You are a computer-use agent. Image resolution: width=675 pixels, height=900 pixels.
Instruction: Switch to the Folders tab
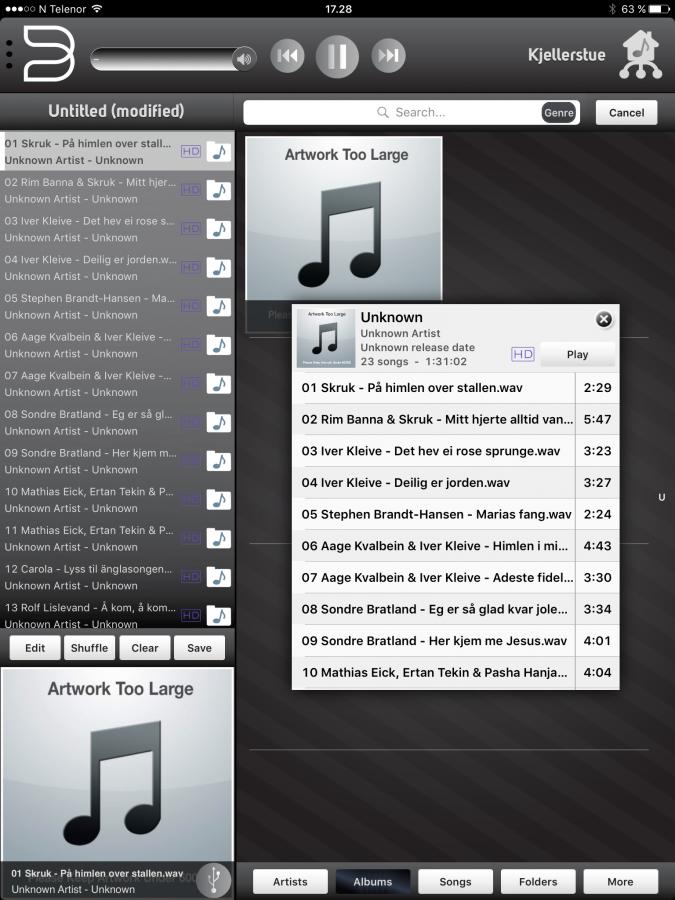pyautogui.click(x=538, y=882)
